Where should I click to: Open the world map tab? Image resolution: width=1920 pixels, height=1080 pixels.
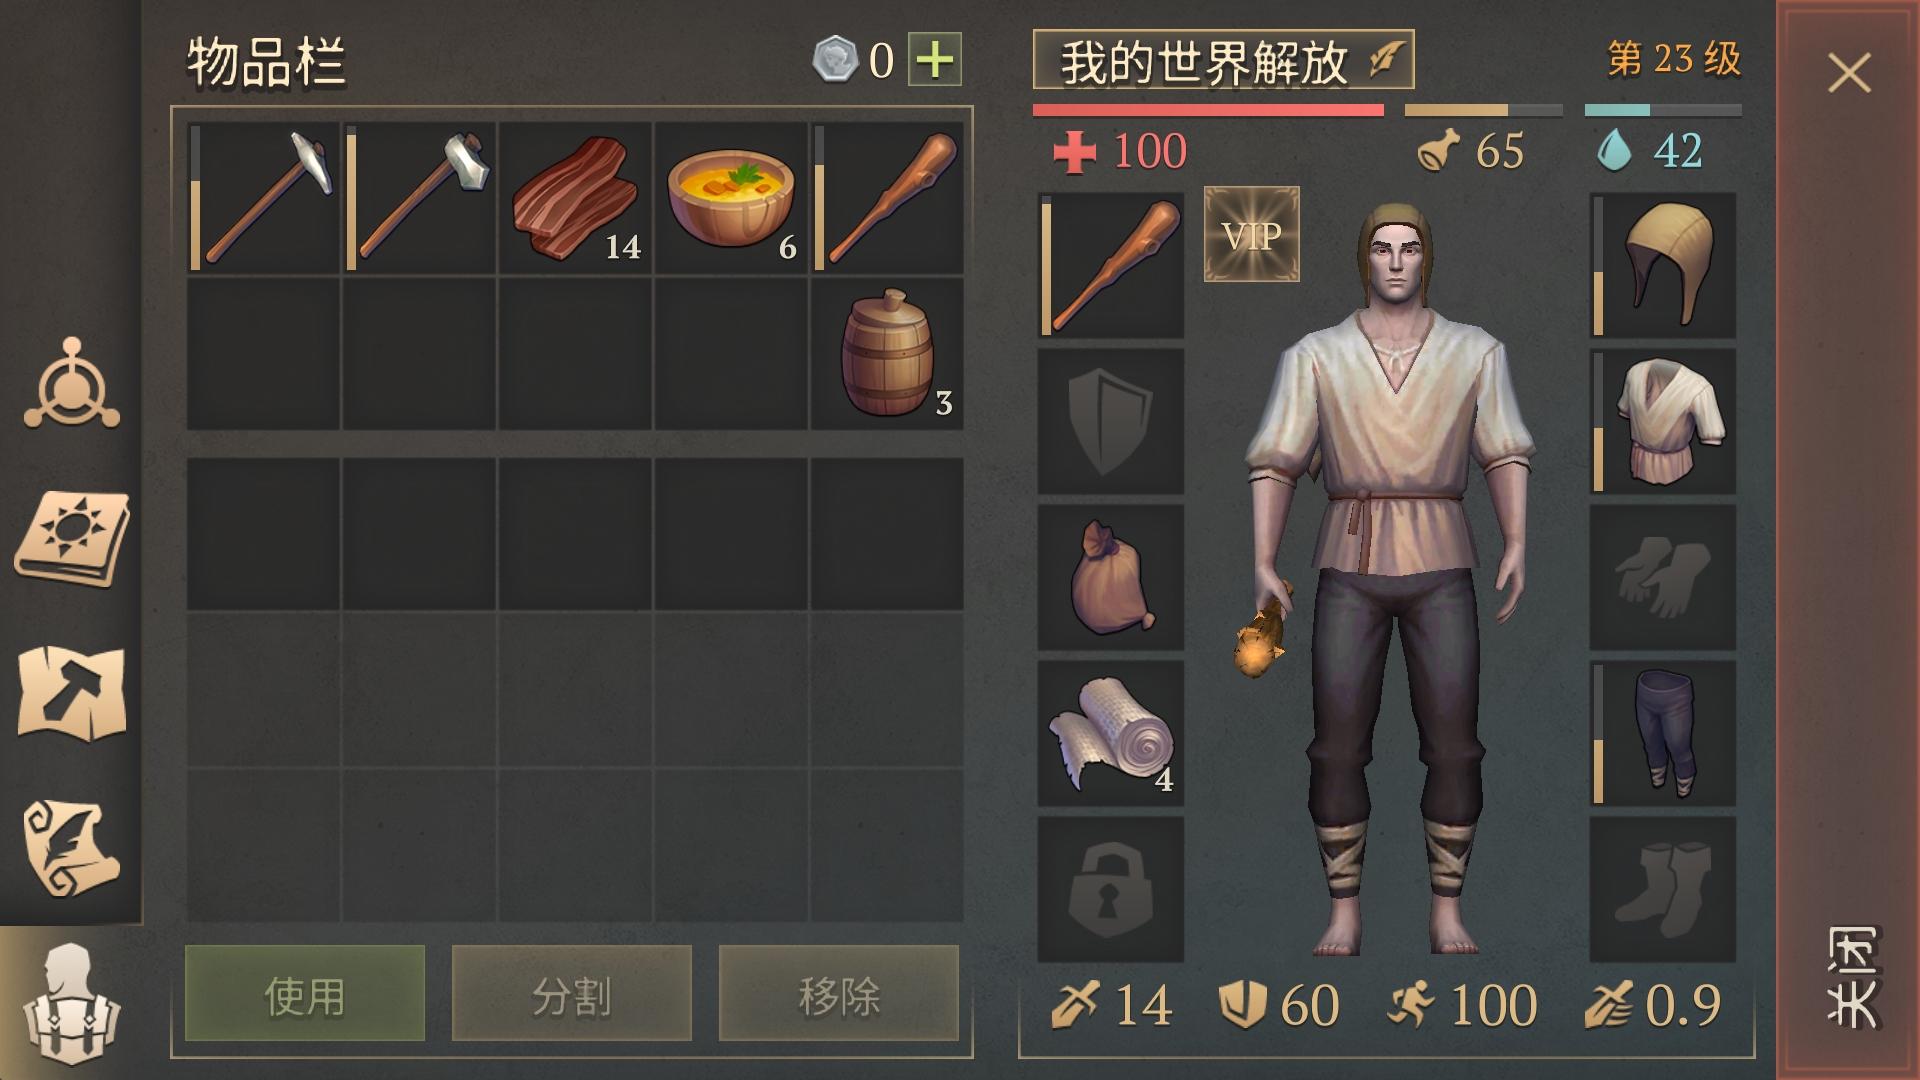point(72,692)
